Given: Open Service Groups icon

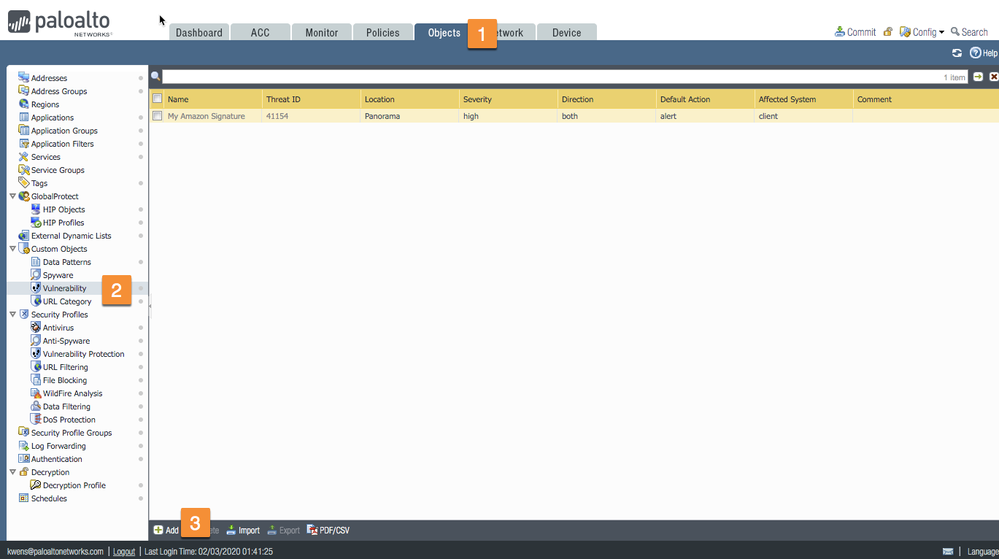Looking at the screenshot, I should tap(24, 170).
